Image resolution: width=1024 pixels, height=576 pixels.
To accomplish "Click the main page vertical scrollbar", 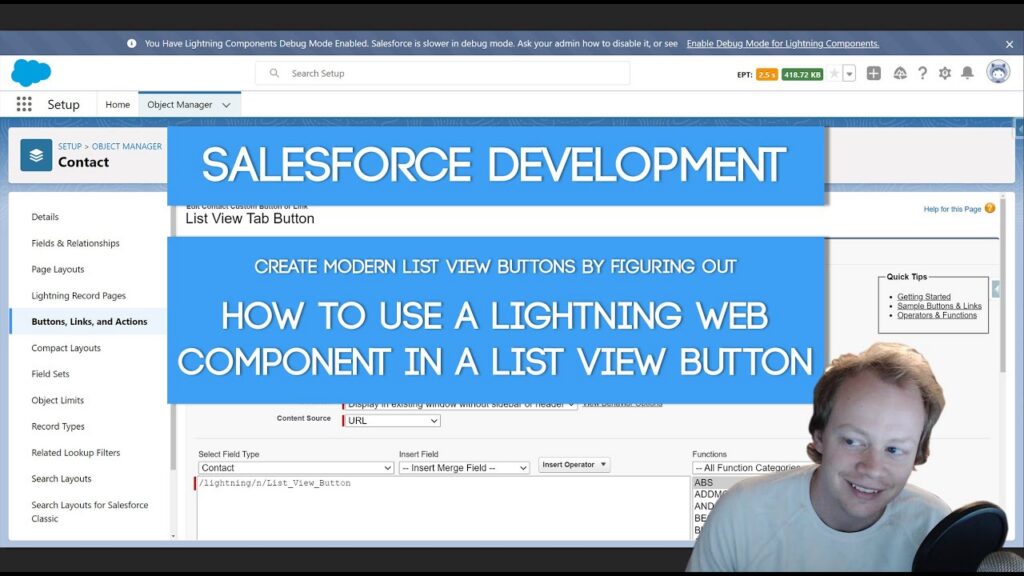I will (1003, 287).
